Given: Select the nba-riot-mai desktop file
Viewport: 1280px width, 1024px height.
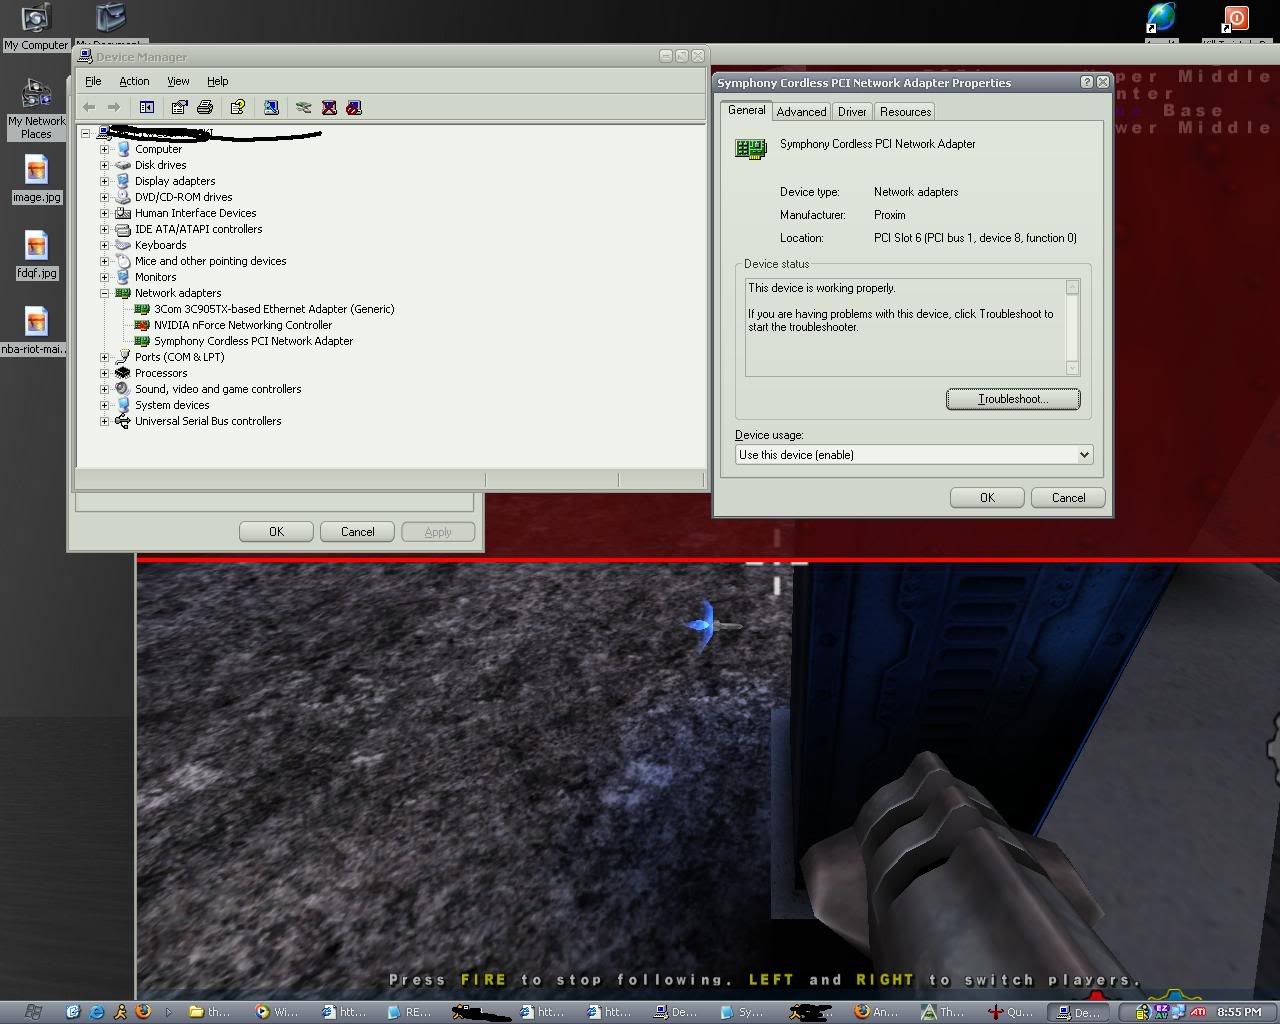Looking at the screenshot, I should click(x=36, y=331).
